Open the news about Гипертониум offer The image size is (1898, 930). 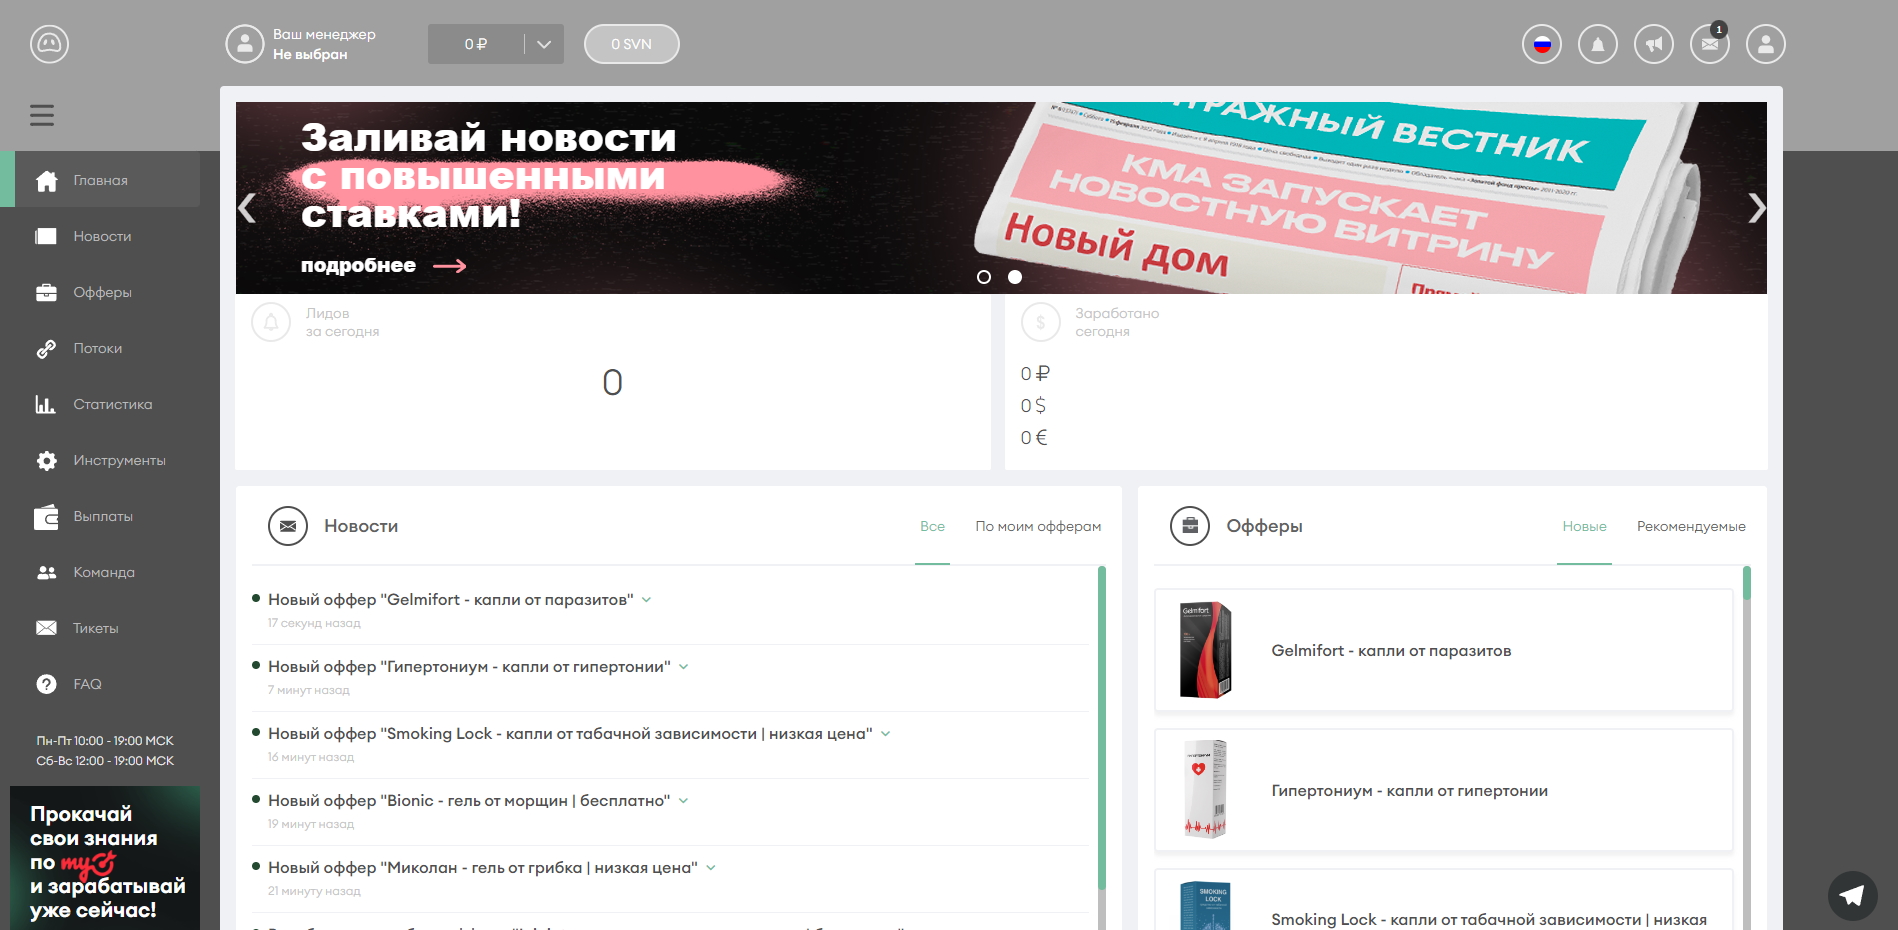click(x=469, y=667)
